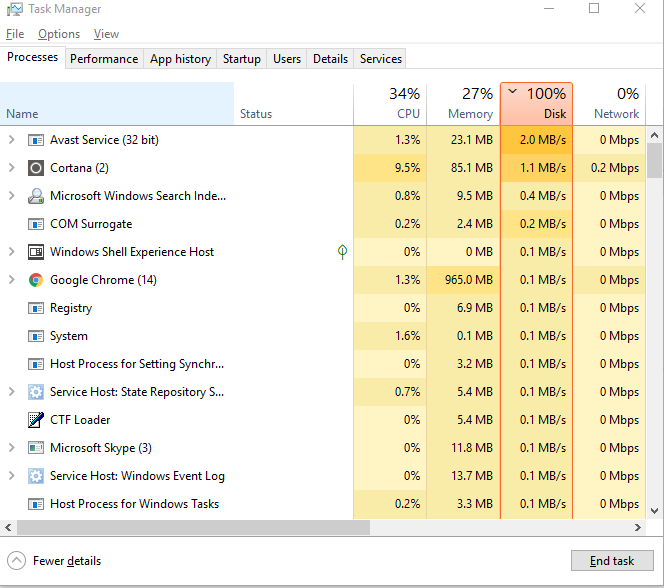Sort by the Disk 100% column header
The height and width of the screenshot is (588, 664).
coord(537,104)
